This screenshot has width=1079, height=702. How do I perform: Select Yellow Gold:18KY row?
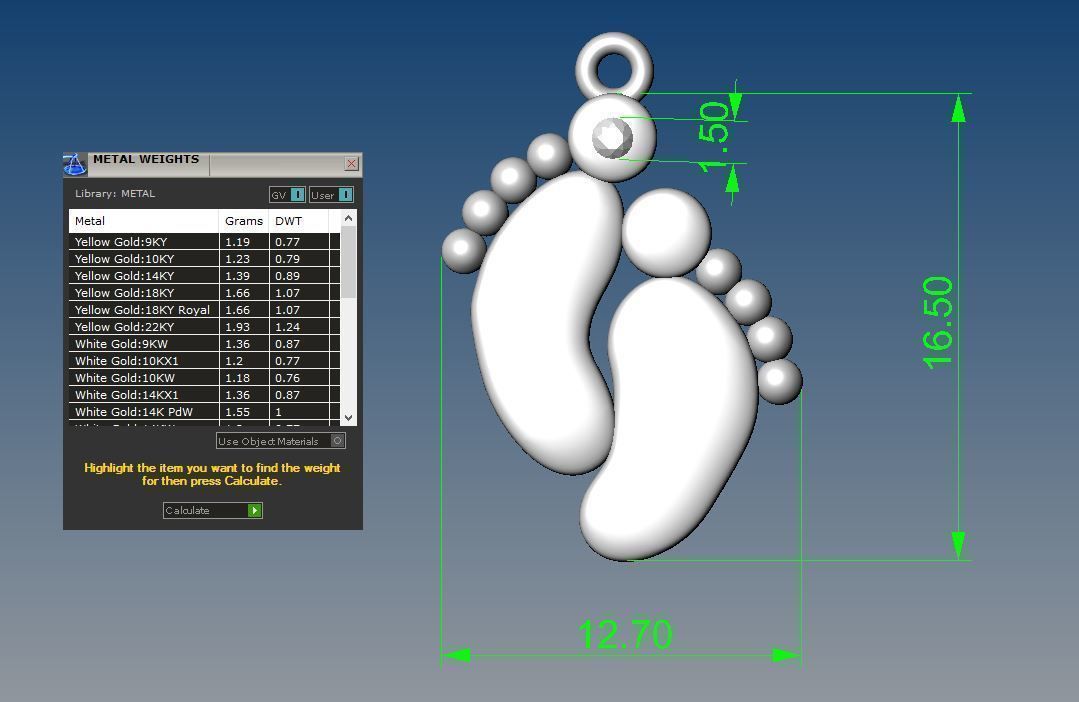pos(204,292)
